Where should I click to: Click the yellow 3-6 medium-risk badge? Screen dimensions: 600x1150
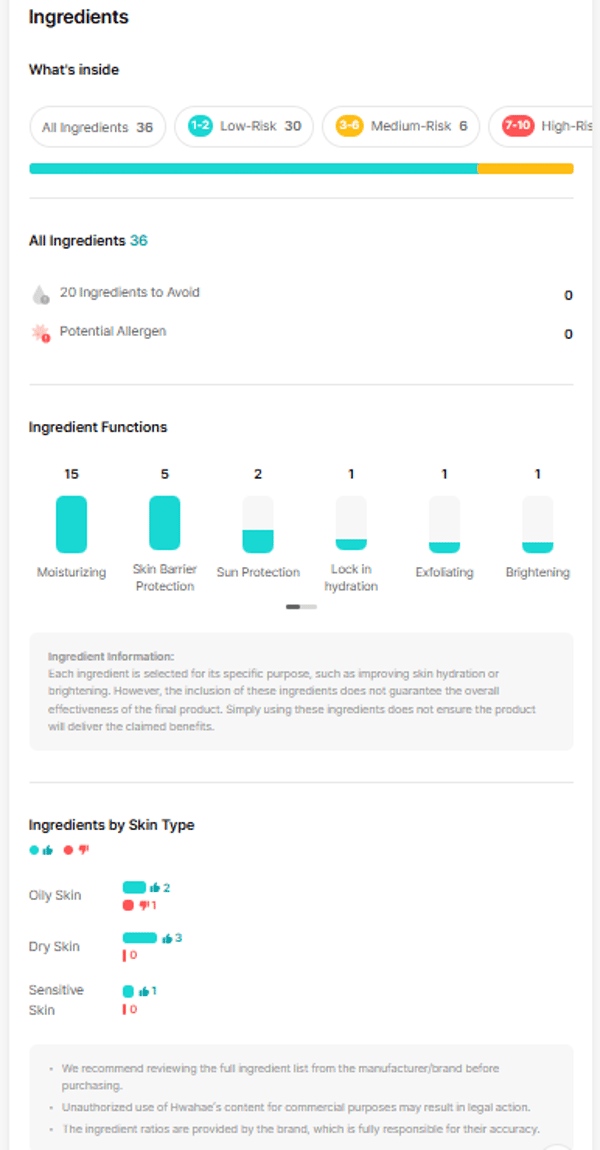[x=349, y=127]
